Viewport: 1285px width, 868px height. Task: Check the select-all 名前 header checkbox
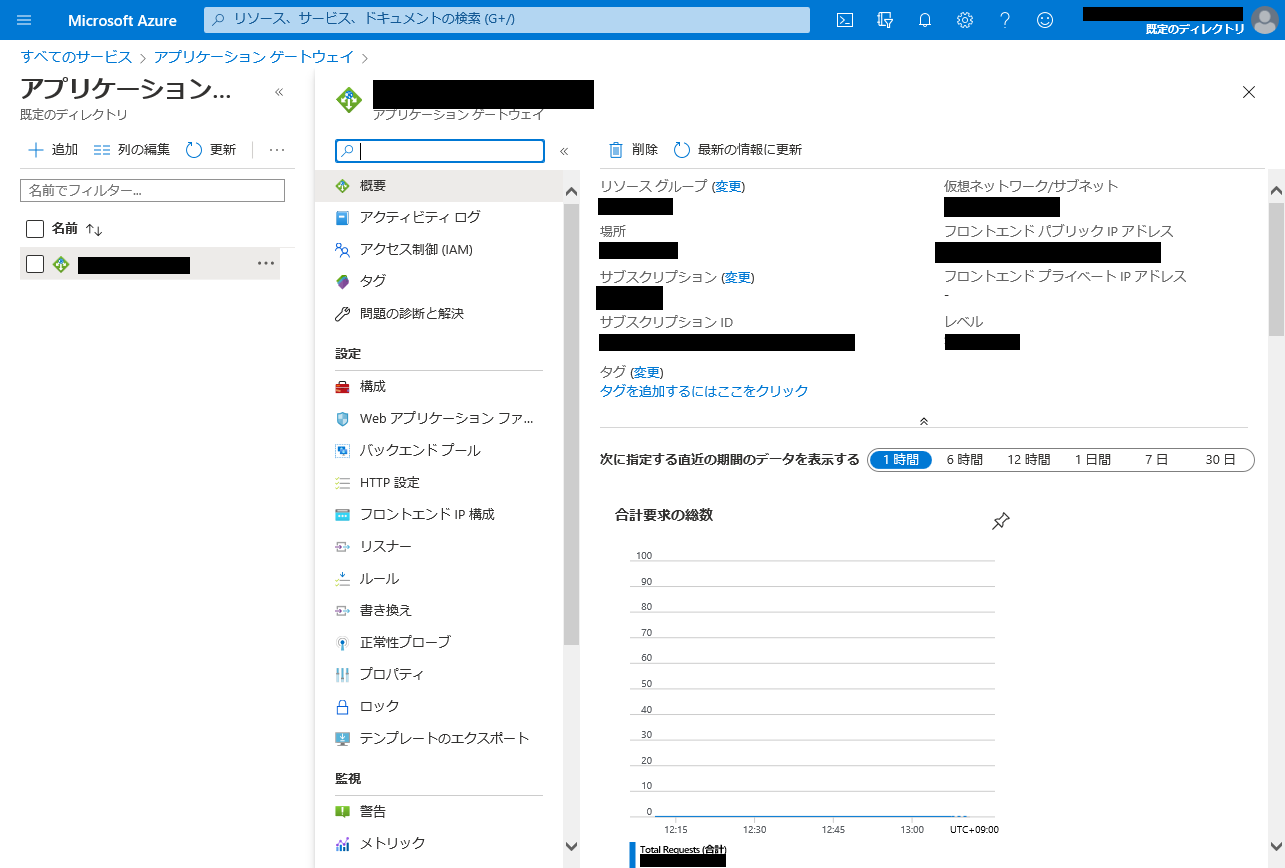[35, 229]
